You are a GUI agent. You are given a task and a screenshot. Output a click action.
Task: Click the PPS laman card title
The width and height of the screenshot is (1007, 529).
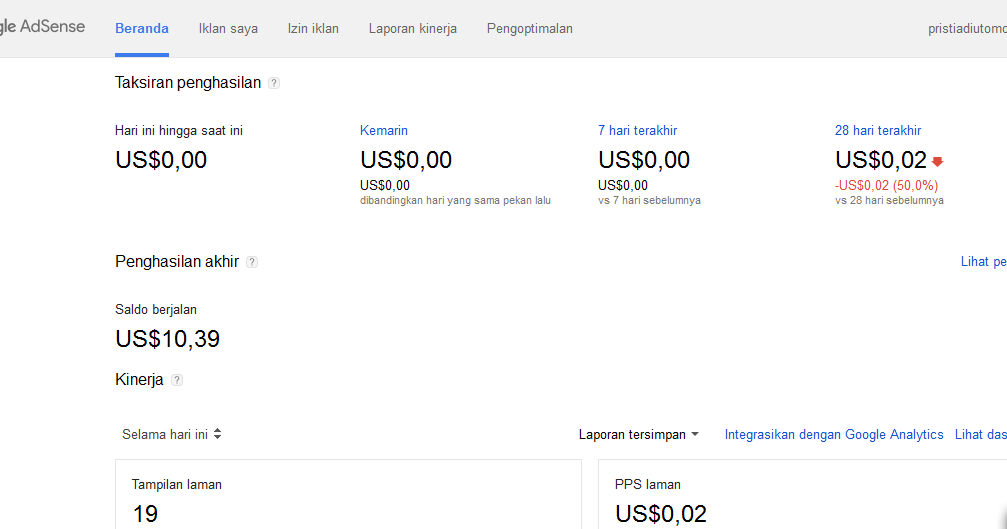[x=647, y=485]
